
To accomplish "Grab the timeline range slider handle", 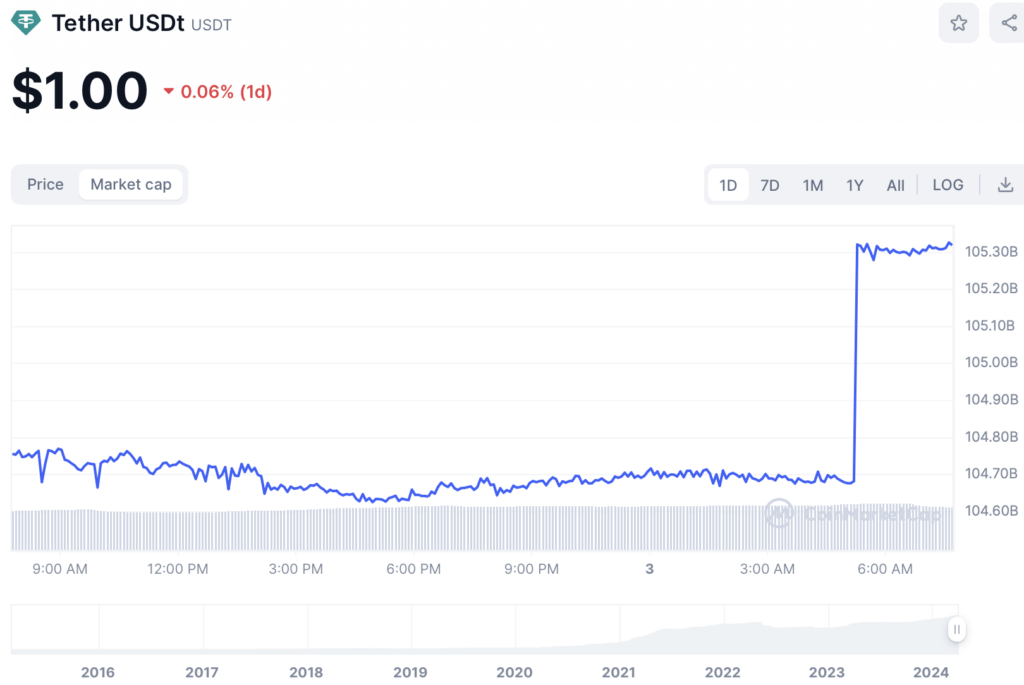I will click(957, 629).
